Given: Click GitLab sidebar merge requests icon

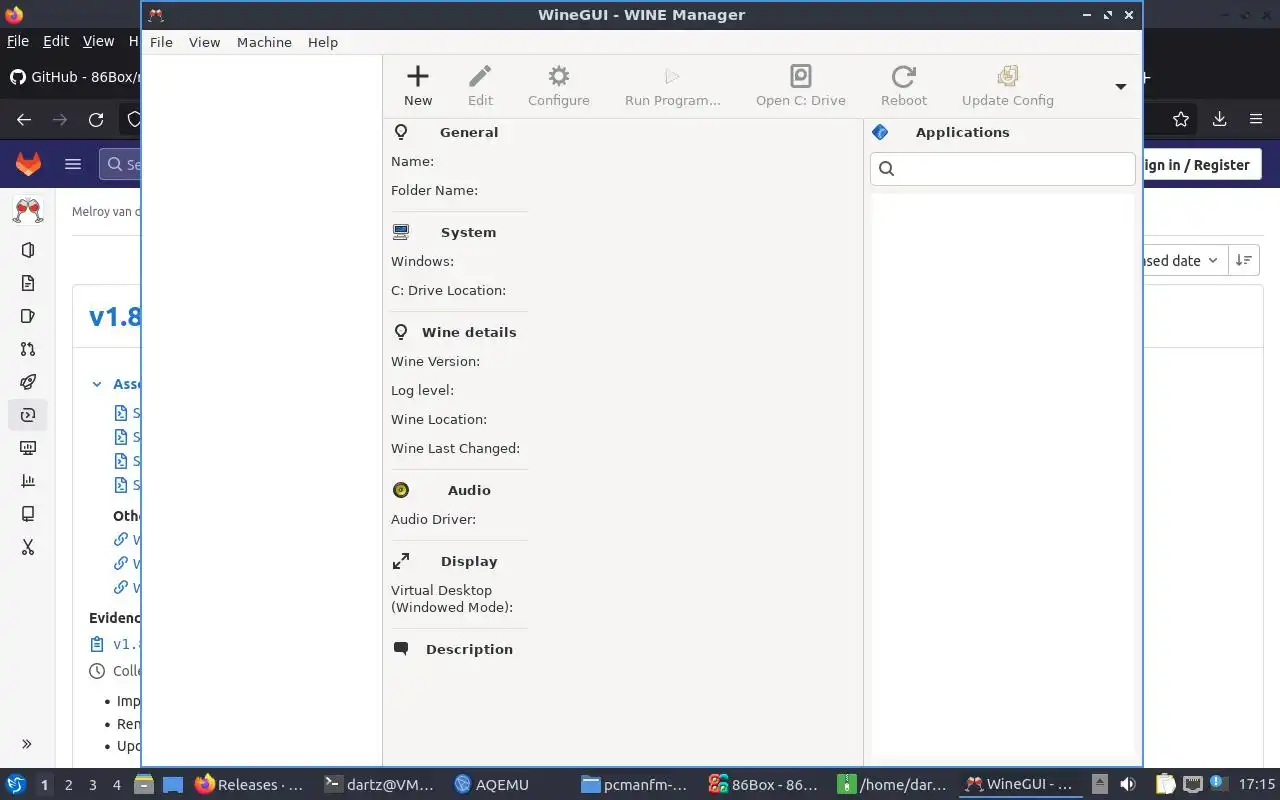Looking at the screenshot, I should tap(28, 349).
